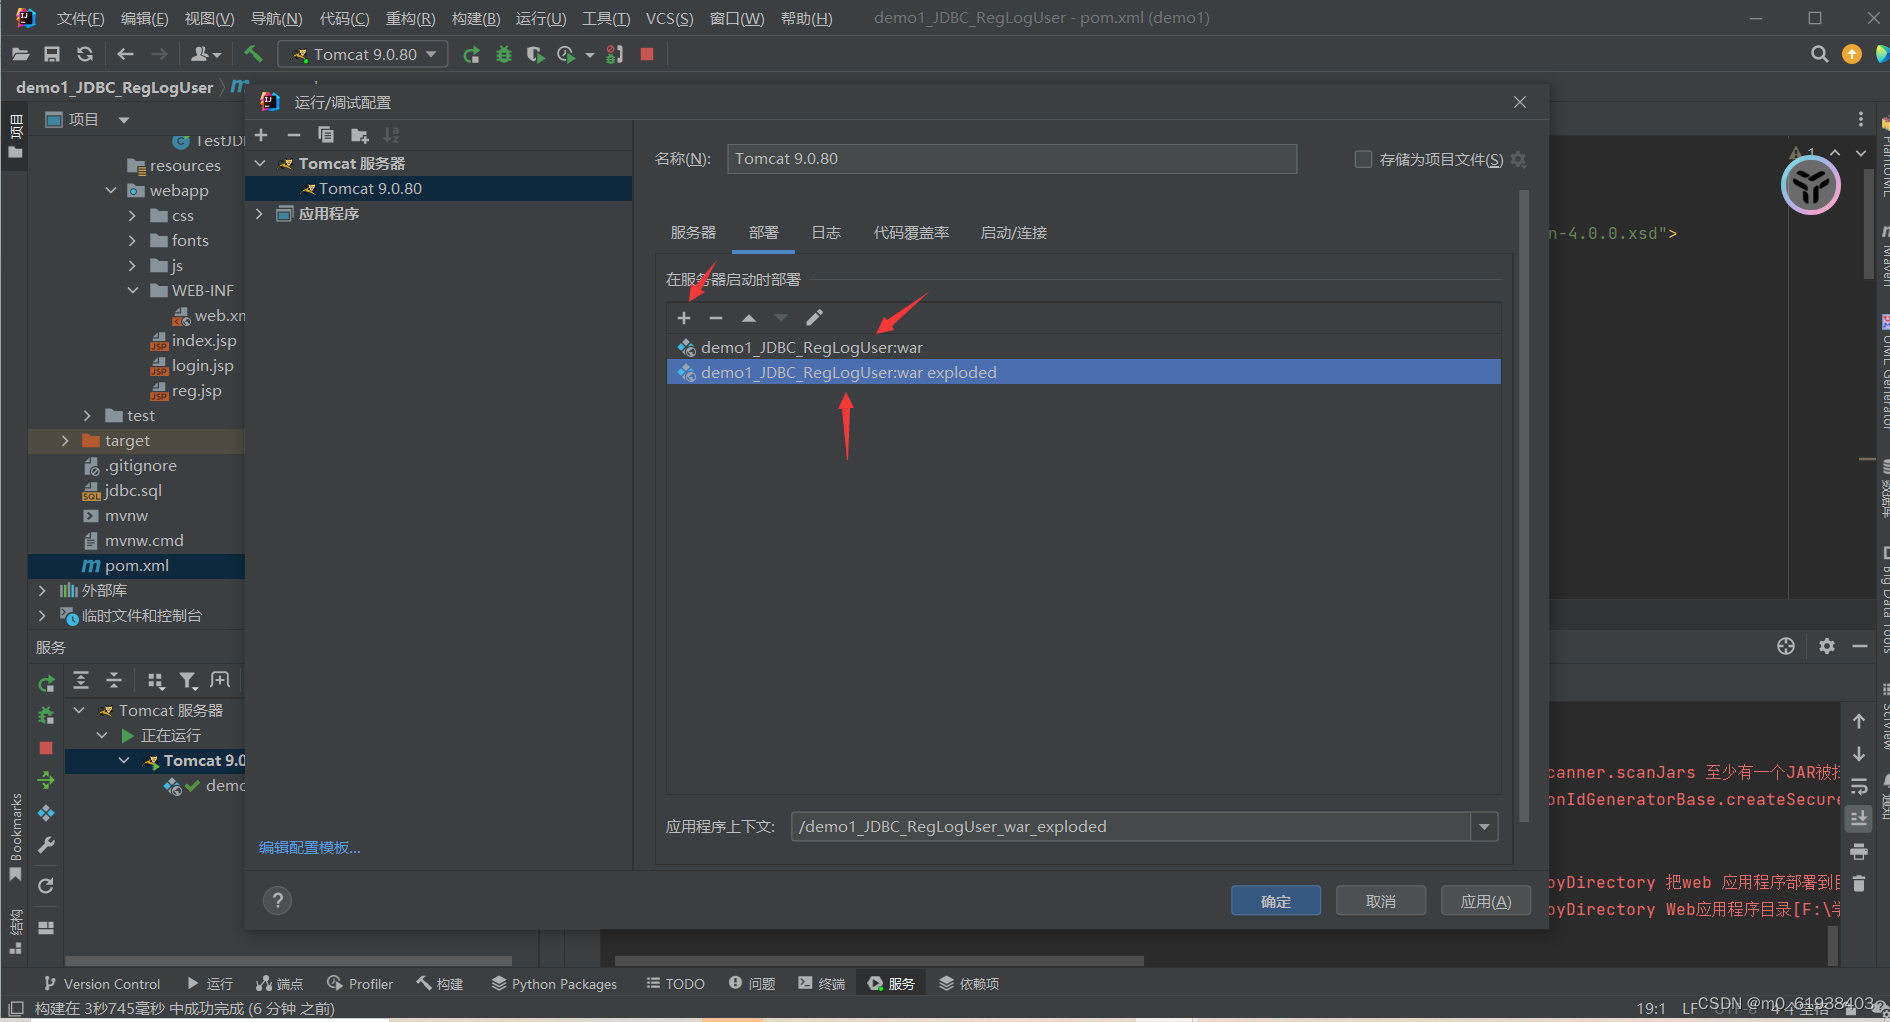Save configuration to folder icon in dialog
The image size is (1890, 1022).
coord(359,135)
